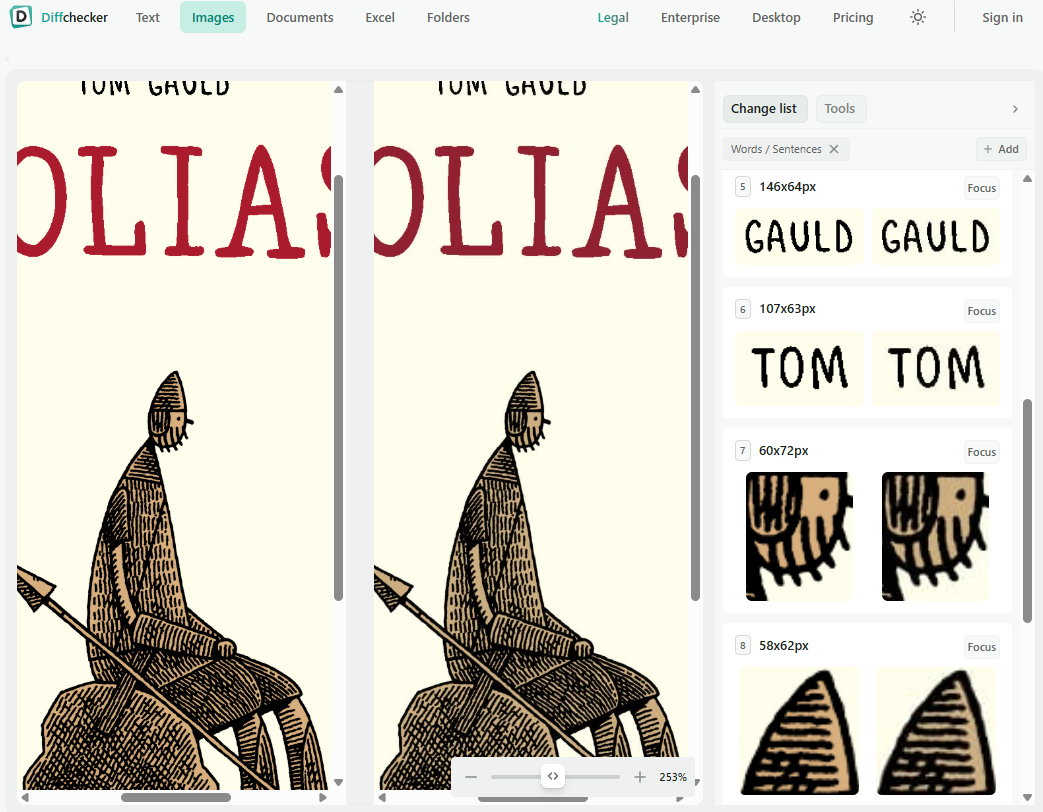Screen dimensions: 1043x812
Task: Toggle the light/dark theme sun icon
Action: 917,17
